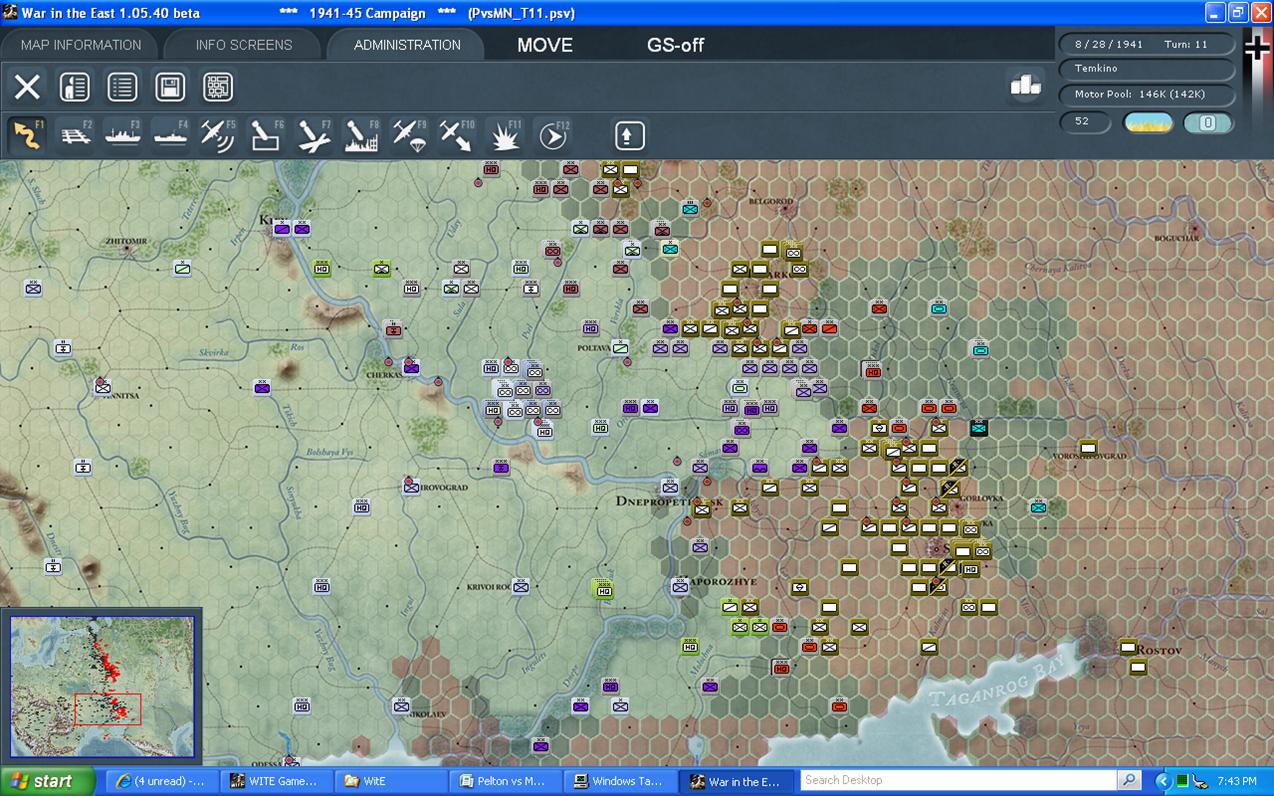Focus the Search Desktop input field

point(958,780)
